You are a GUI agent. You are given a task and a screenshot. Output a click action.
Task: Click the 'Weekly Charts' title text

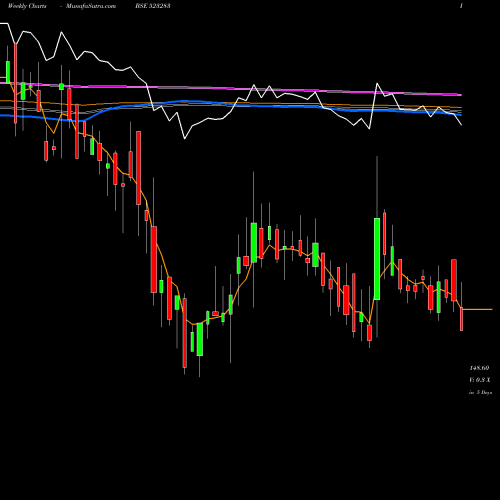(27, 6)
